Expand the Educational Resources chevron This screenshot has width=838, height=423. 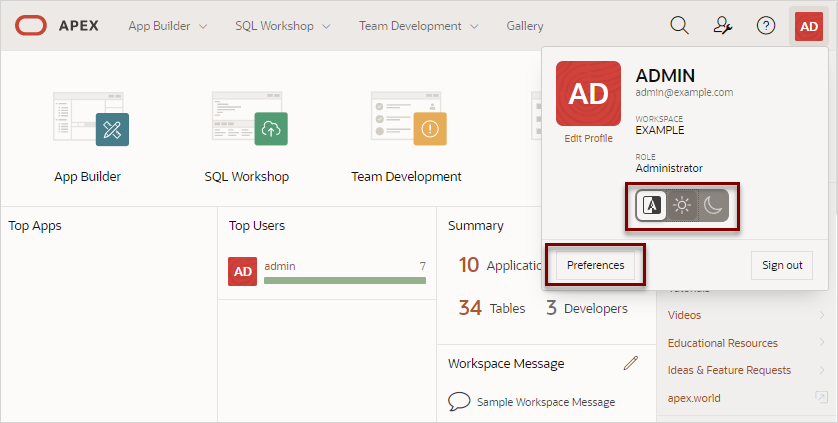(822, 342)
